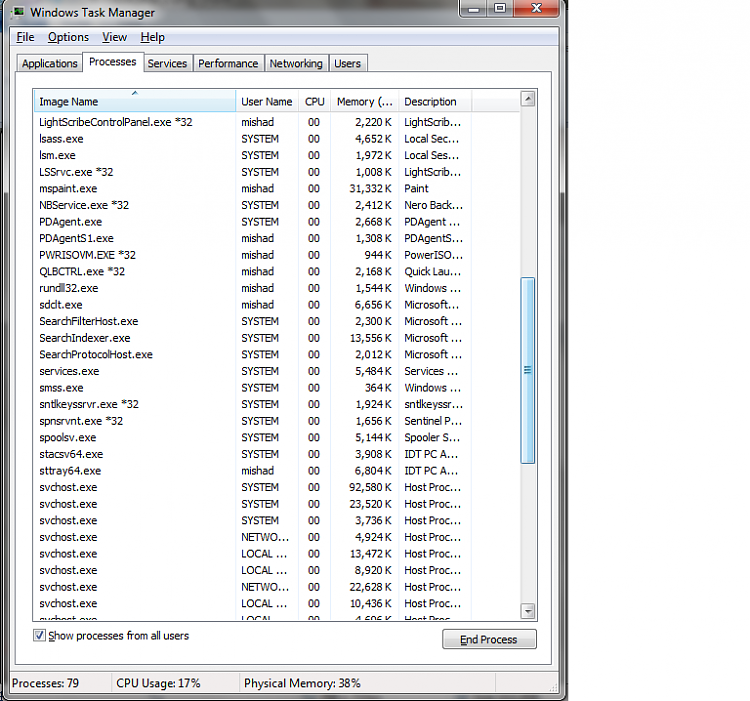Viewport: 750px width, 701px height.
Task: Open the Performance tab
Action: 228,64
